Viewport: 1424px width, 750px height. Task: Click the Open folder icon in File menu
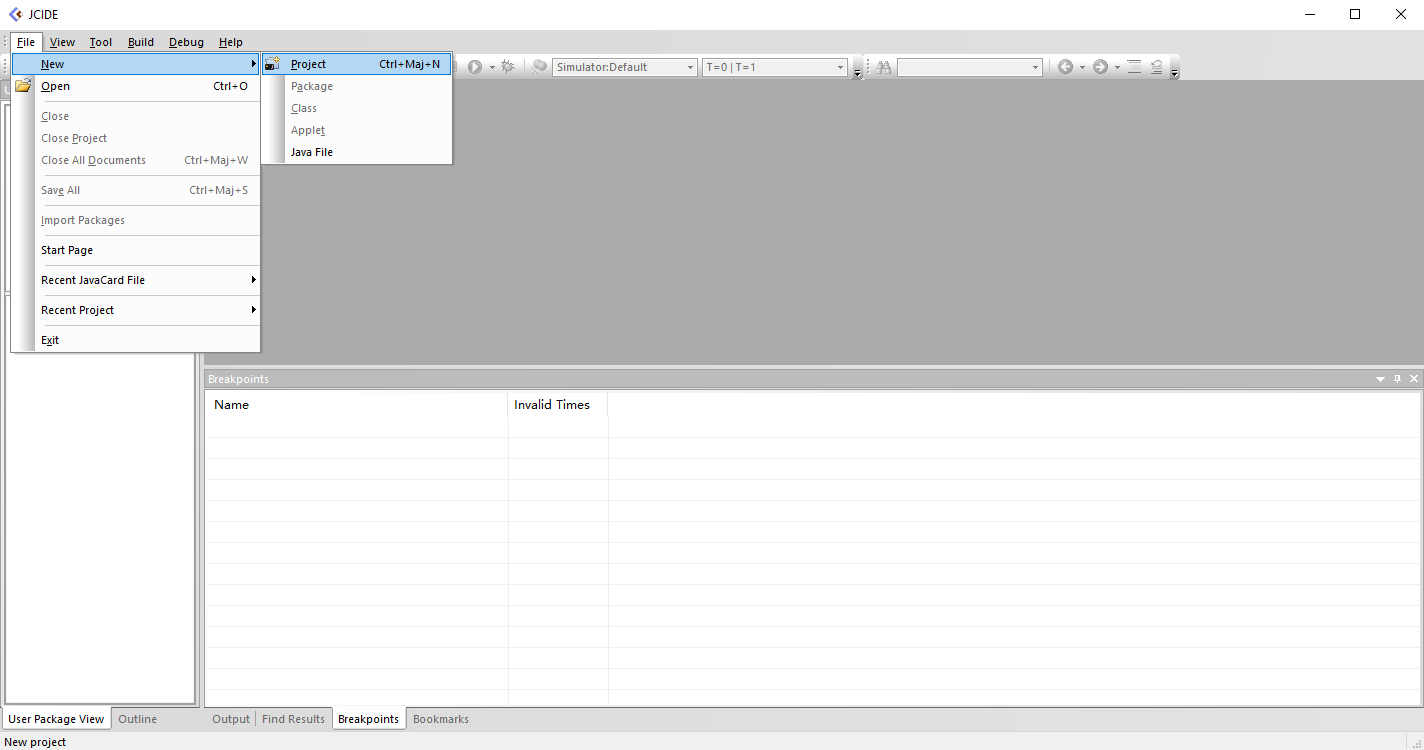pyautogui.click(x=23, y=86)
